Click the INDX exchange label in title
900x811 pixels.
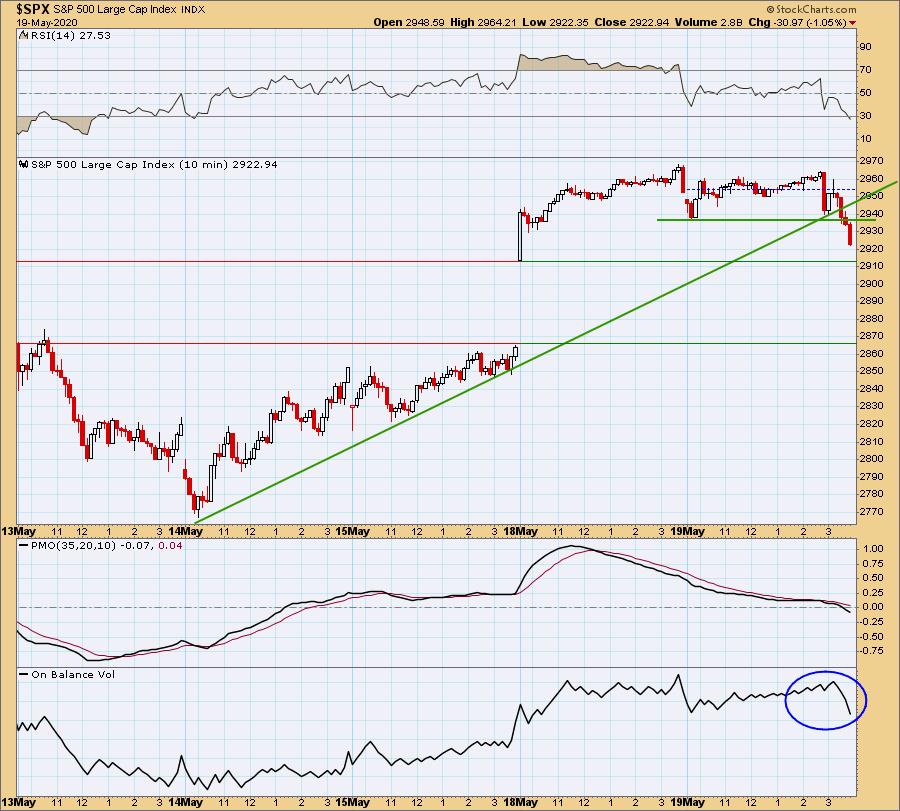click(192, 10)
